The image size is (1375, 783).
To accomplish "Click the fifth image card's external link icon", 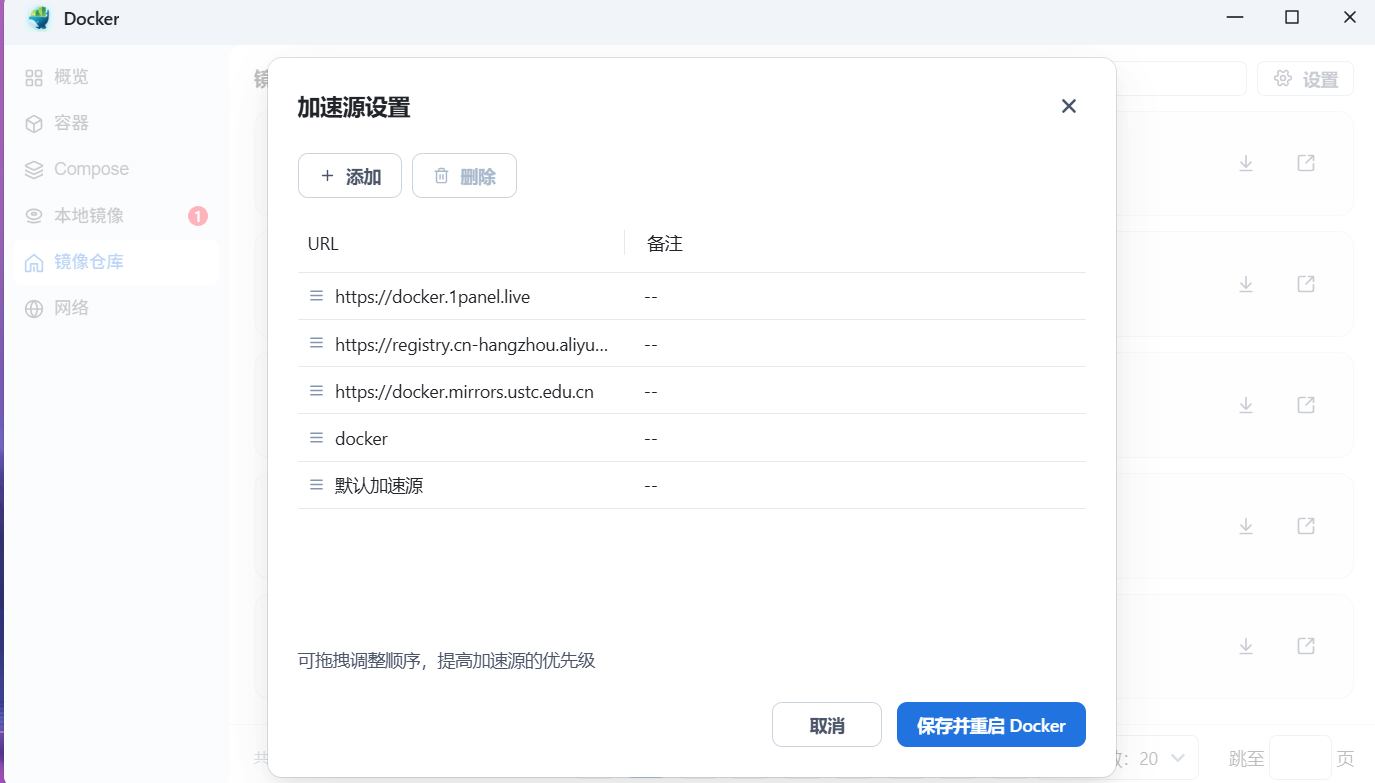I will click(1306, 646).
